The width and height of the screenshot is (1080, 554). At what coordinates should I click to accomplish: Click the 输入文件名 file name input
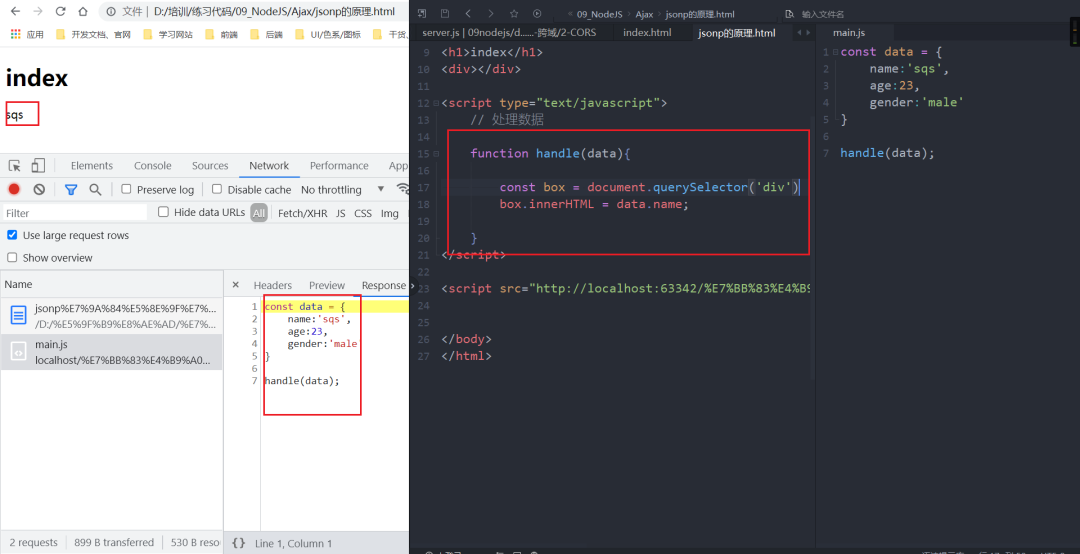click(822, 14)
